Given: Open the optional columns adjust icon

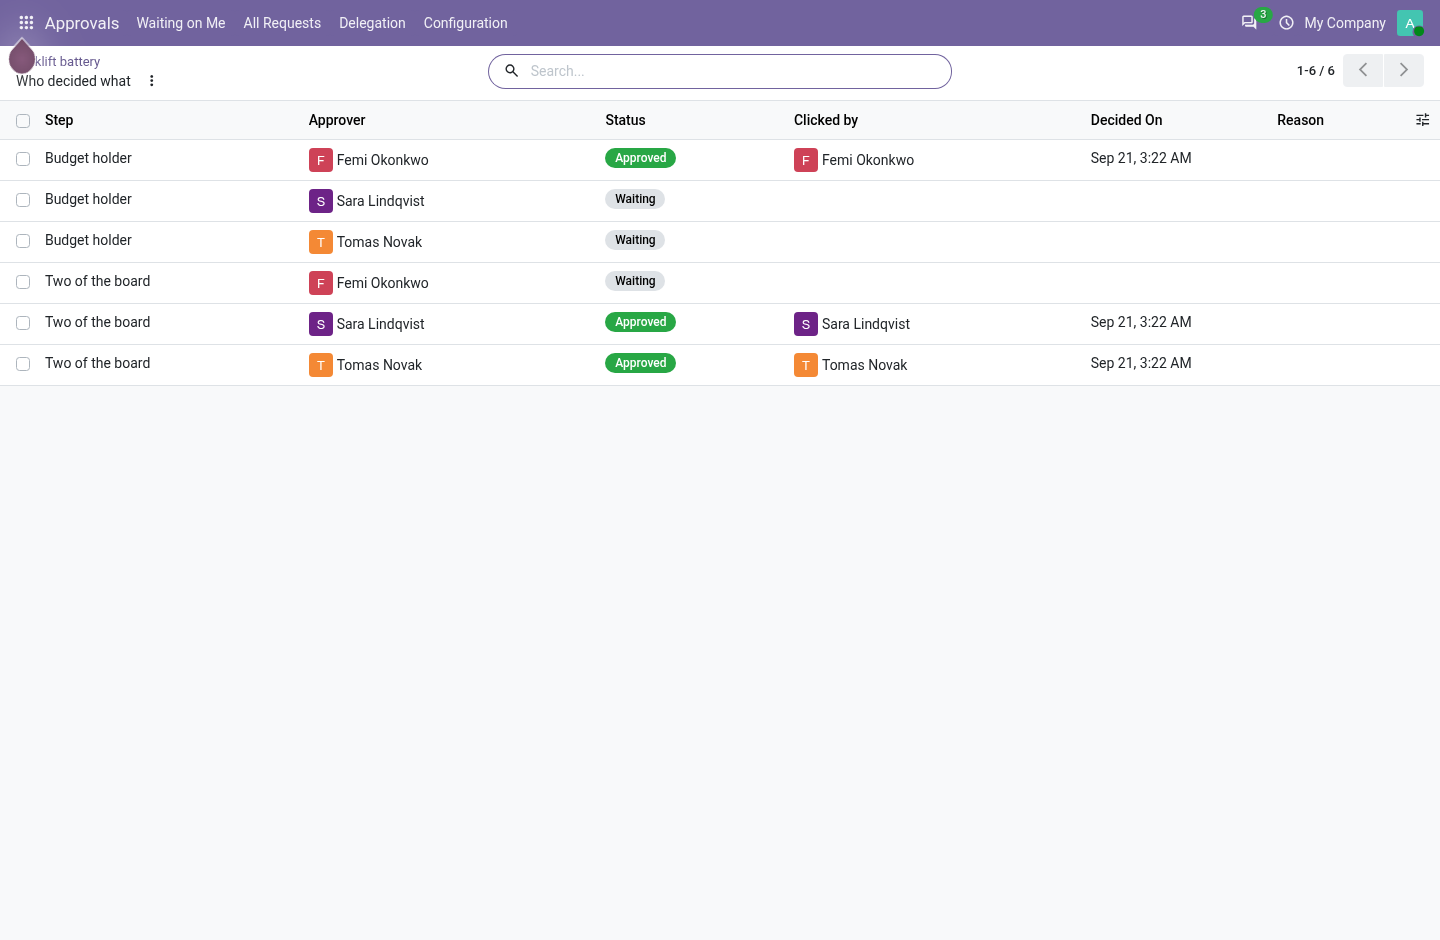Looking at the screenshot, I should pyautogui.click(x=1423, y=120).
